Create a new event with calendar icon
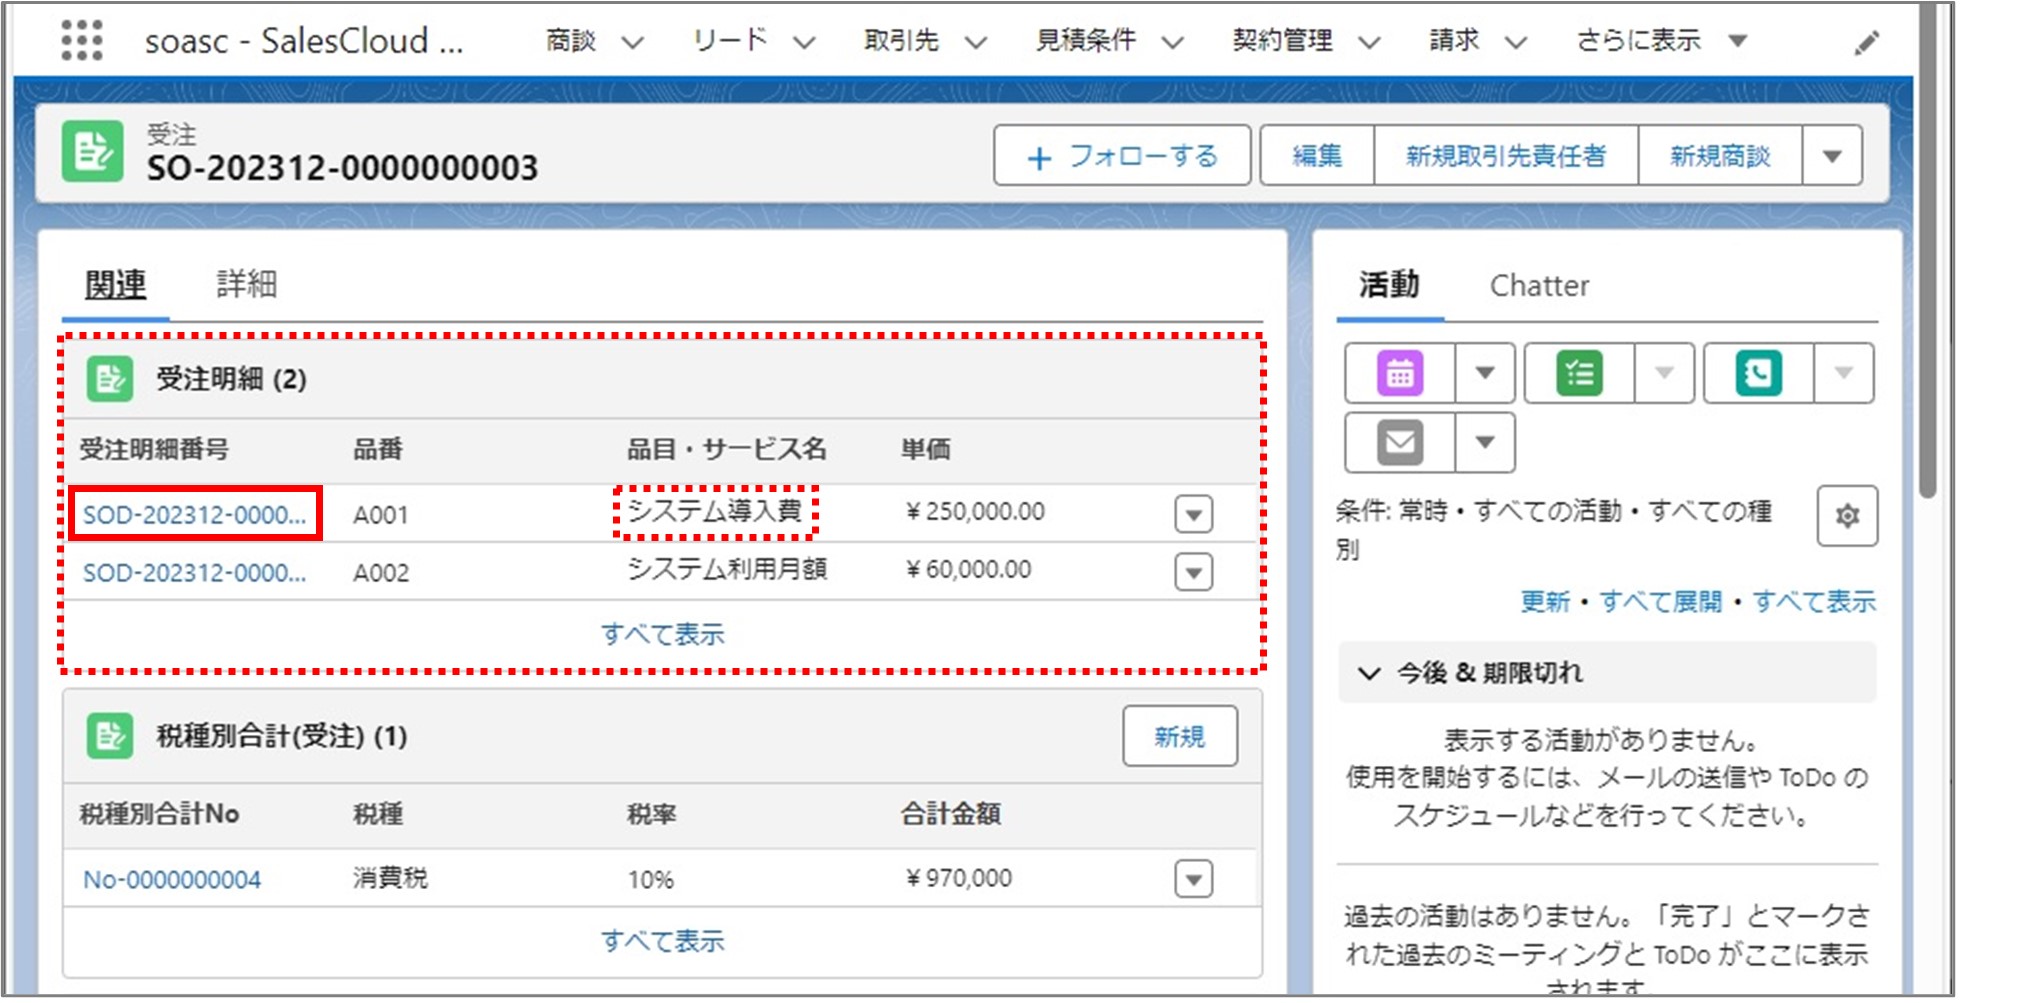 click(x=1400, y=373)
